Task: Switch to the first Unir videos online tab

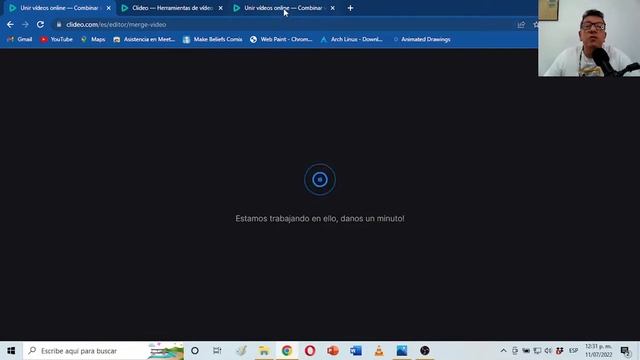Action: click(x=59, y=8)
